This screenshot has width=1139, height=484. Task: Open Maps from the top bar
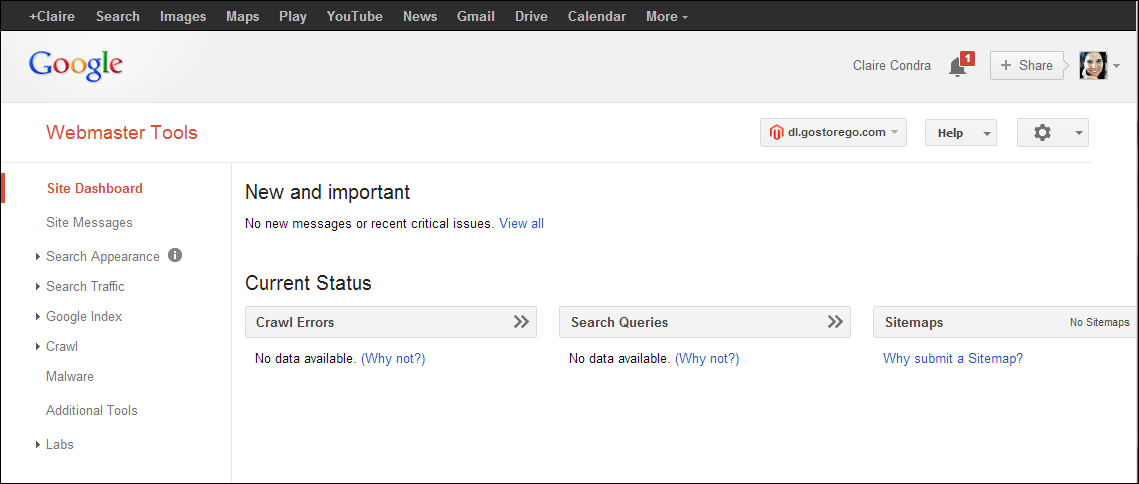pyautogui.click(x=243, y=16)
